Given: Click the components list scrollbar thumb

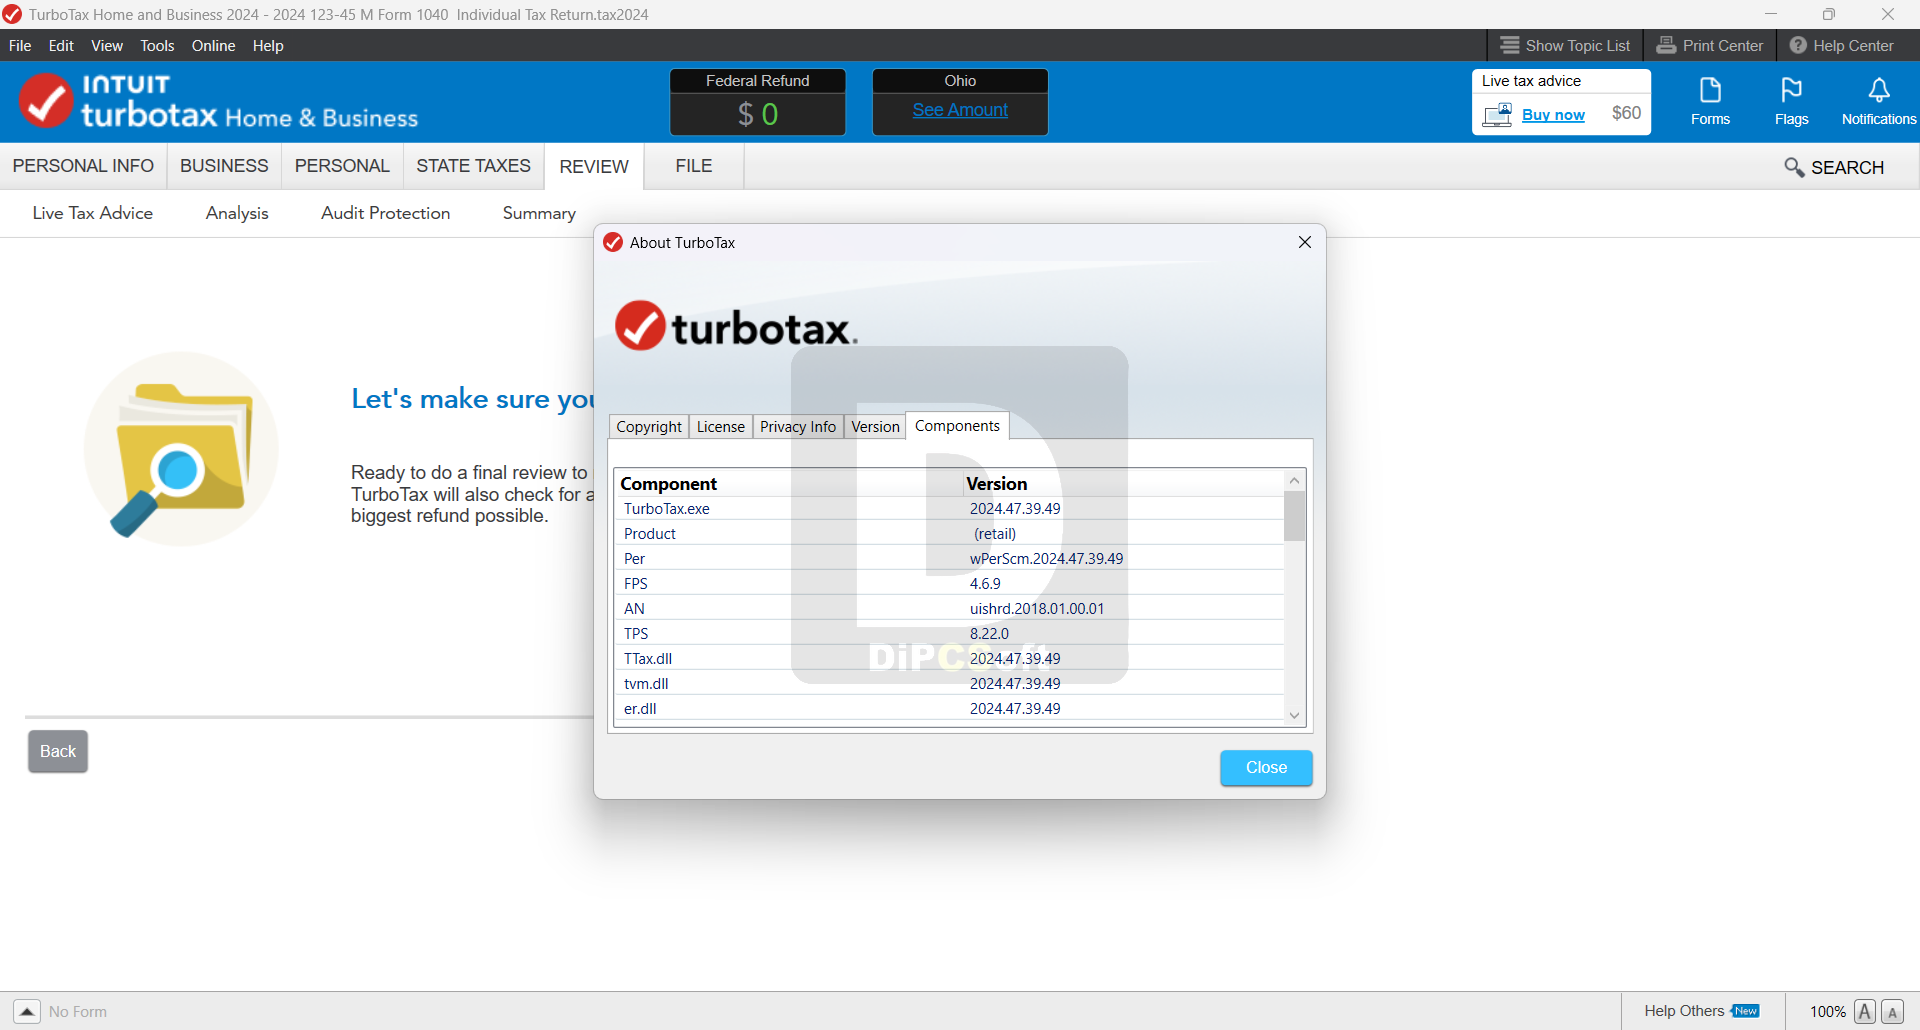Looking at the screenshot, I should pos(1294,516).
